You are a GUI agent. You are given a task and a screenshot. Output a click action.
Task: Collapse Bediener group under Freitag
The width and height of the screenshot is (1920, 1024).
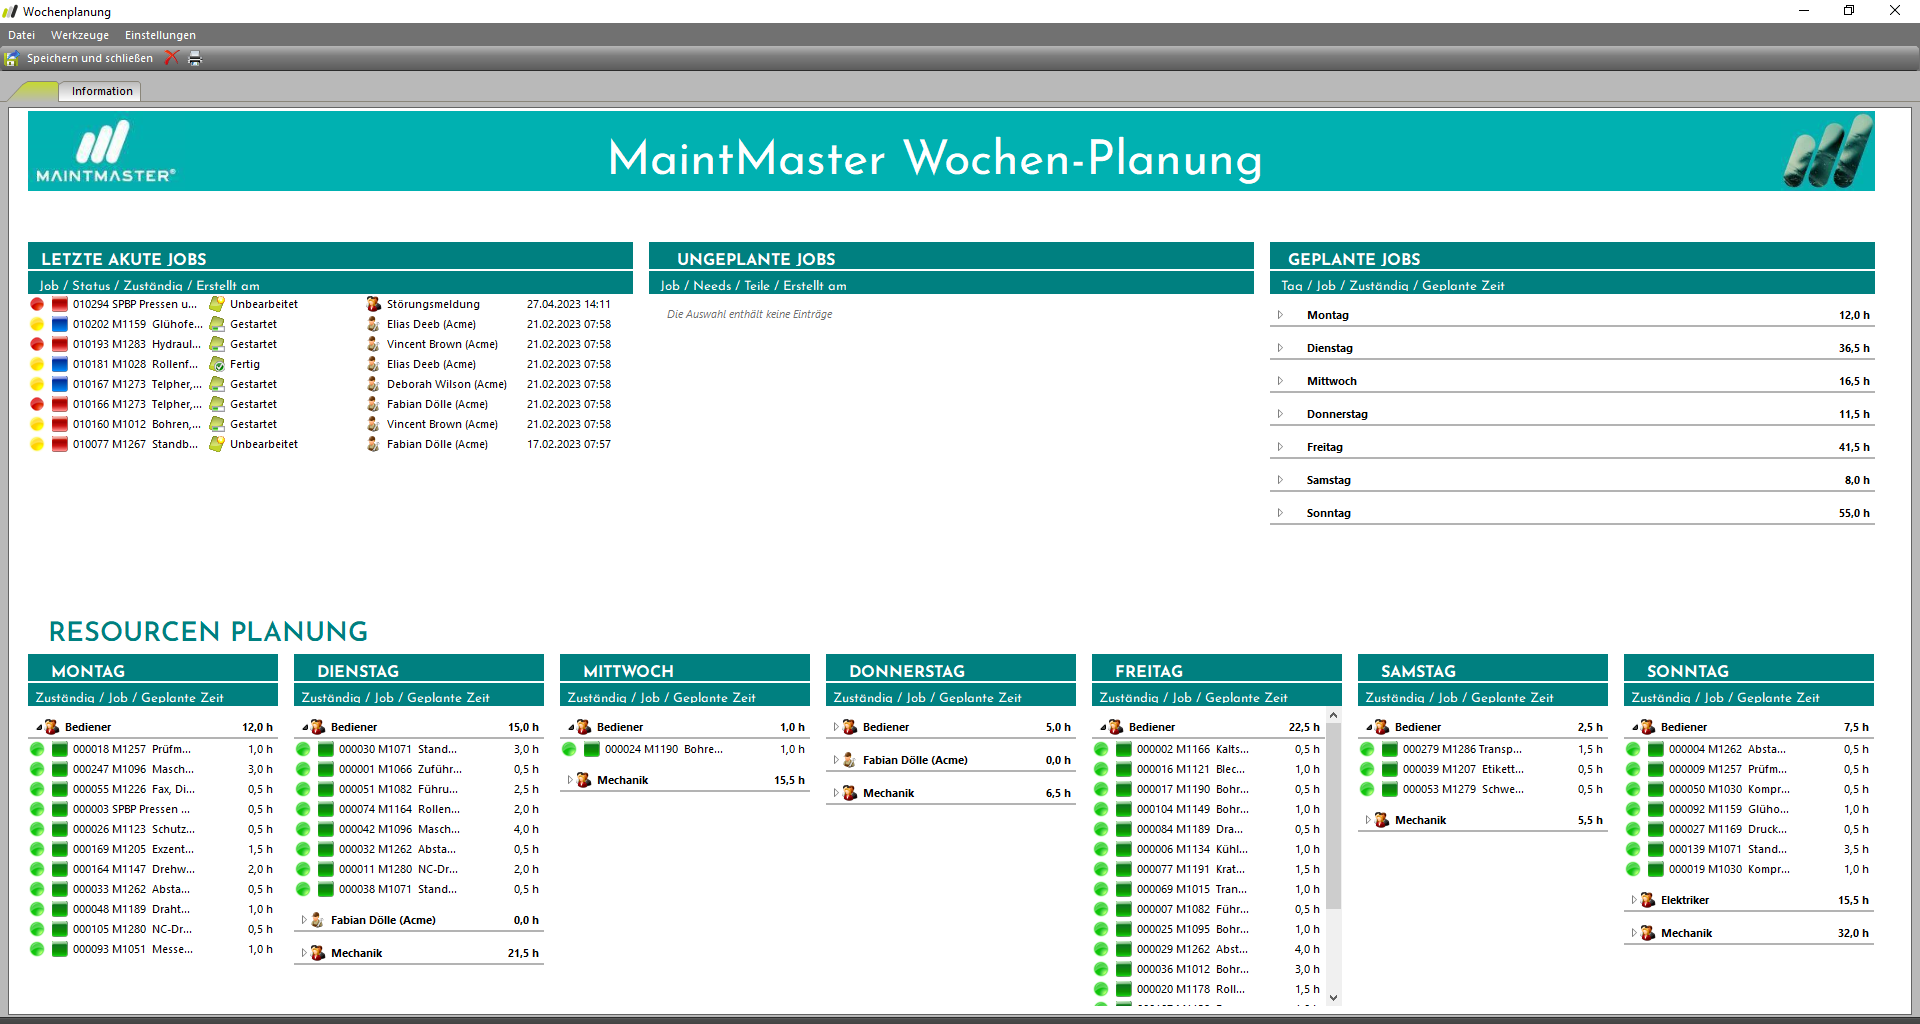(x=1103, y=727)
